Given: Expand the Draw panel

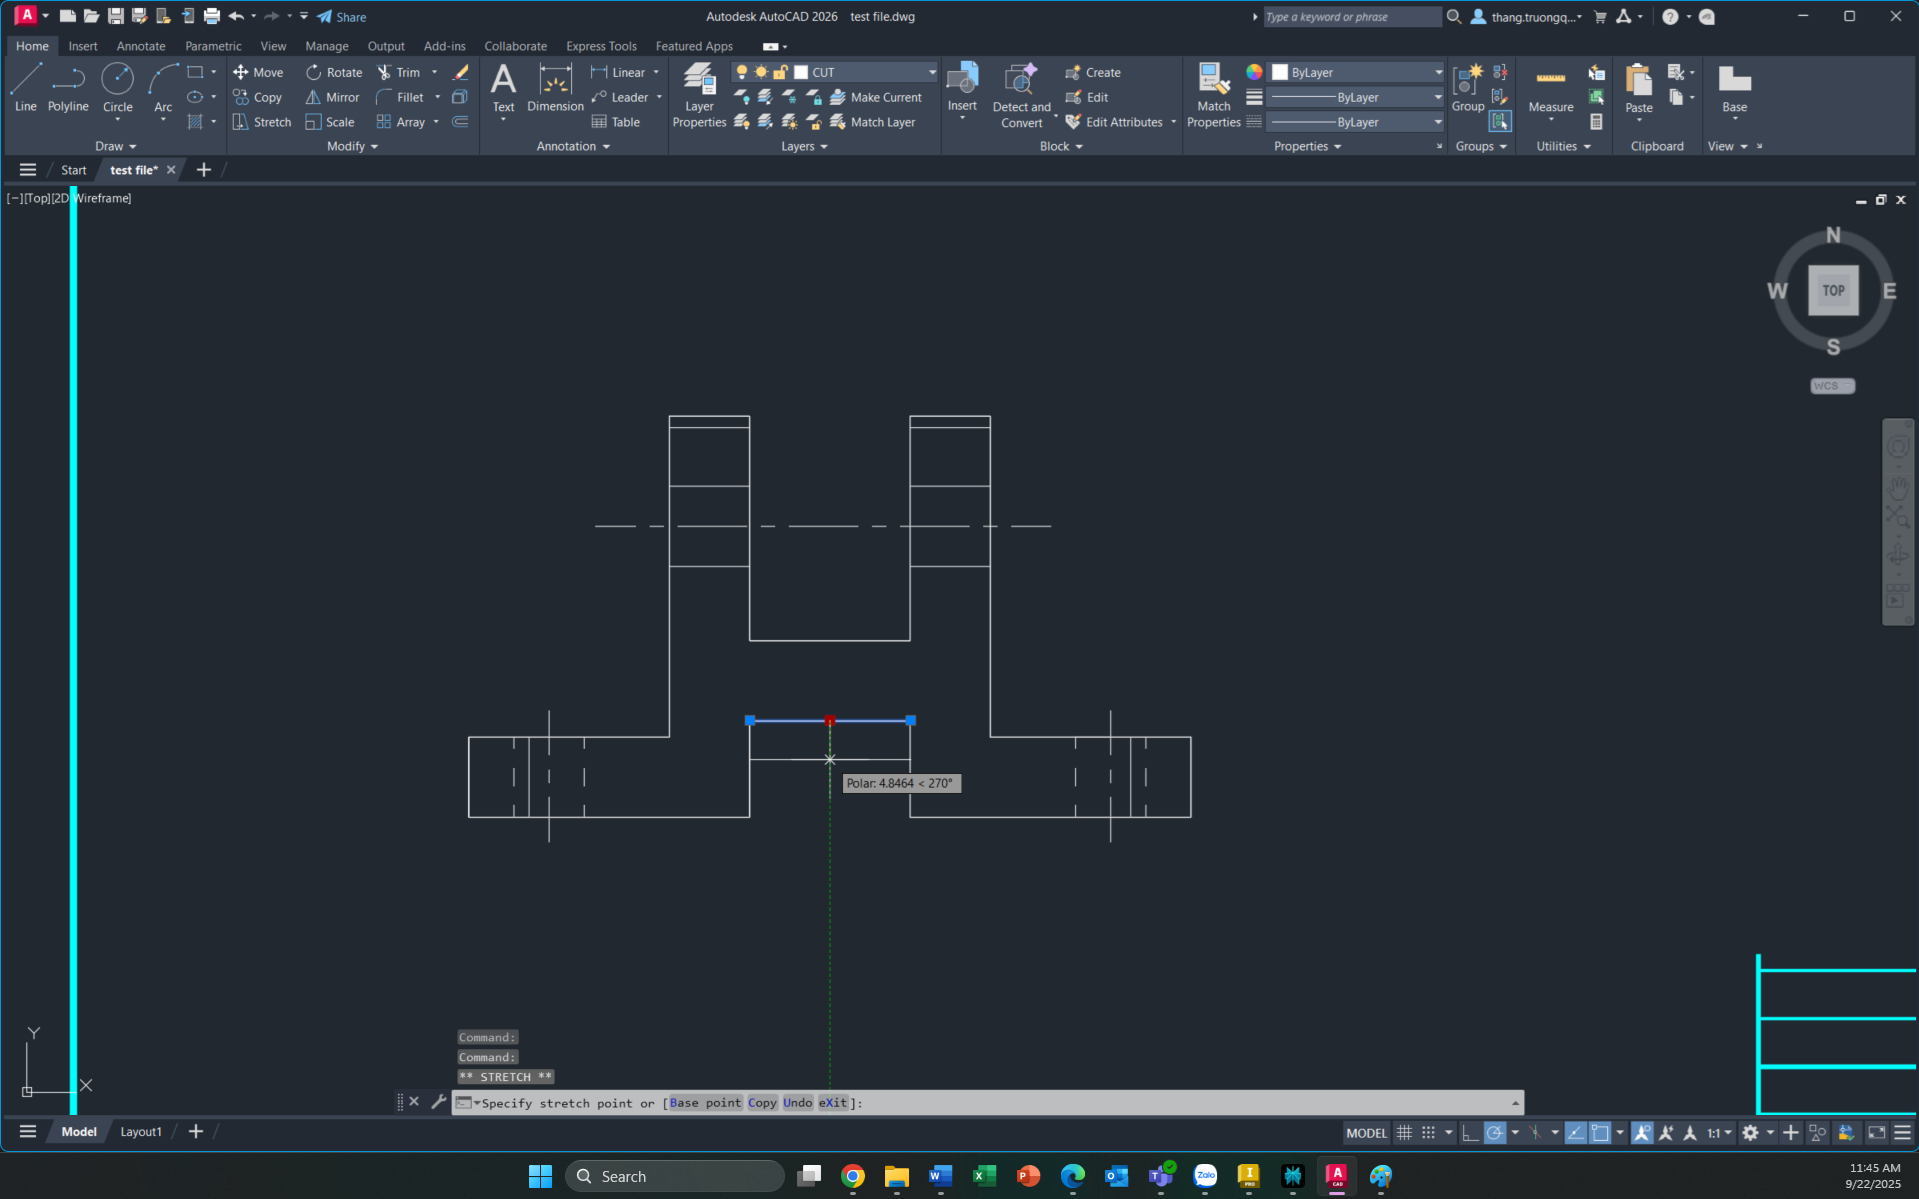Looking at the screenshot, I should pyautogui.click(x=115, y=146).
